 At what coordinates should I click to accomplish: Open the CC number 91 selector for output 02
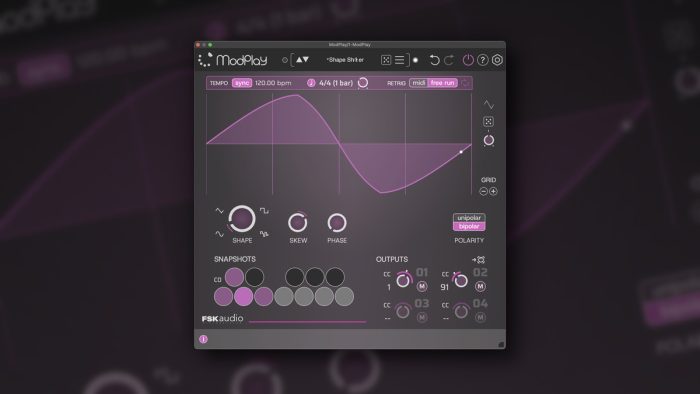(445, 287)
